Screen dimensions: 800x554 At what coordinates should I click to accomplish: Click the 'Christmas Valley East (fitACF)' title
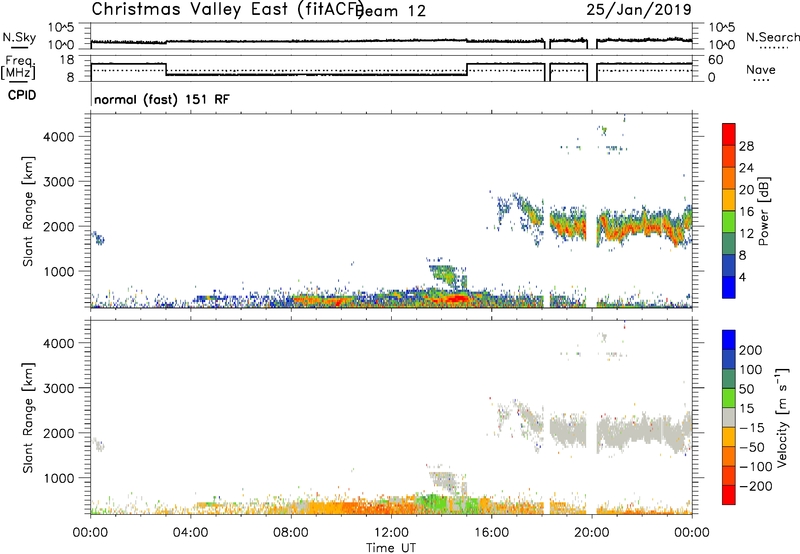(228, 9)
